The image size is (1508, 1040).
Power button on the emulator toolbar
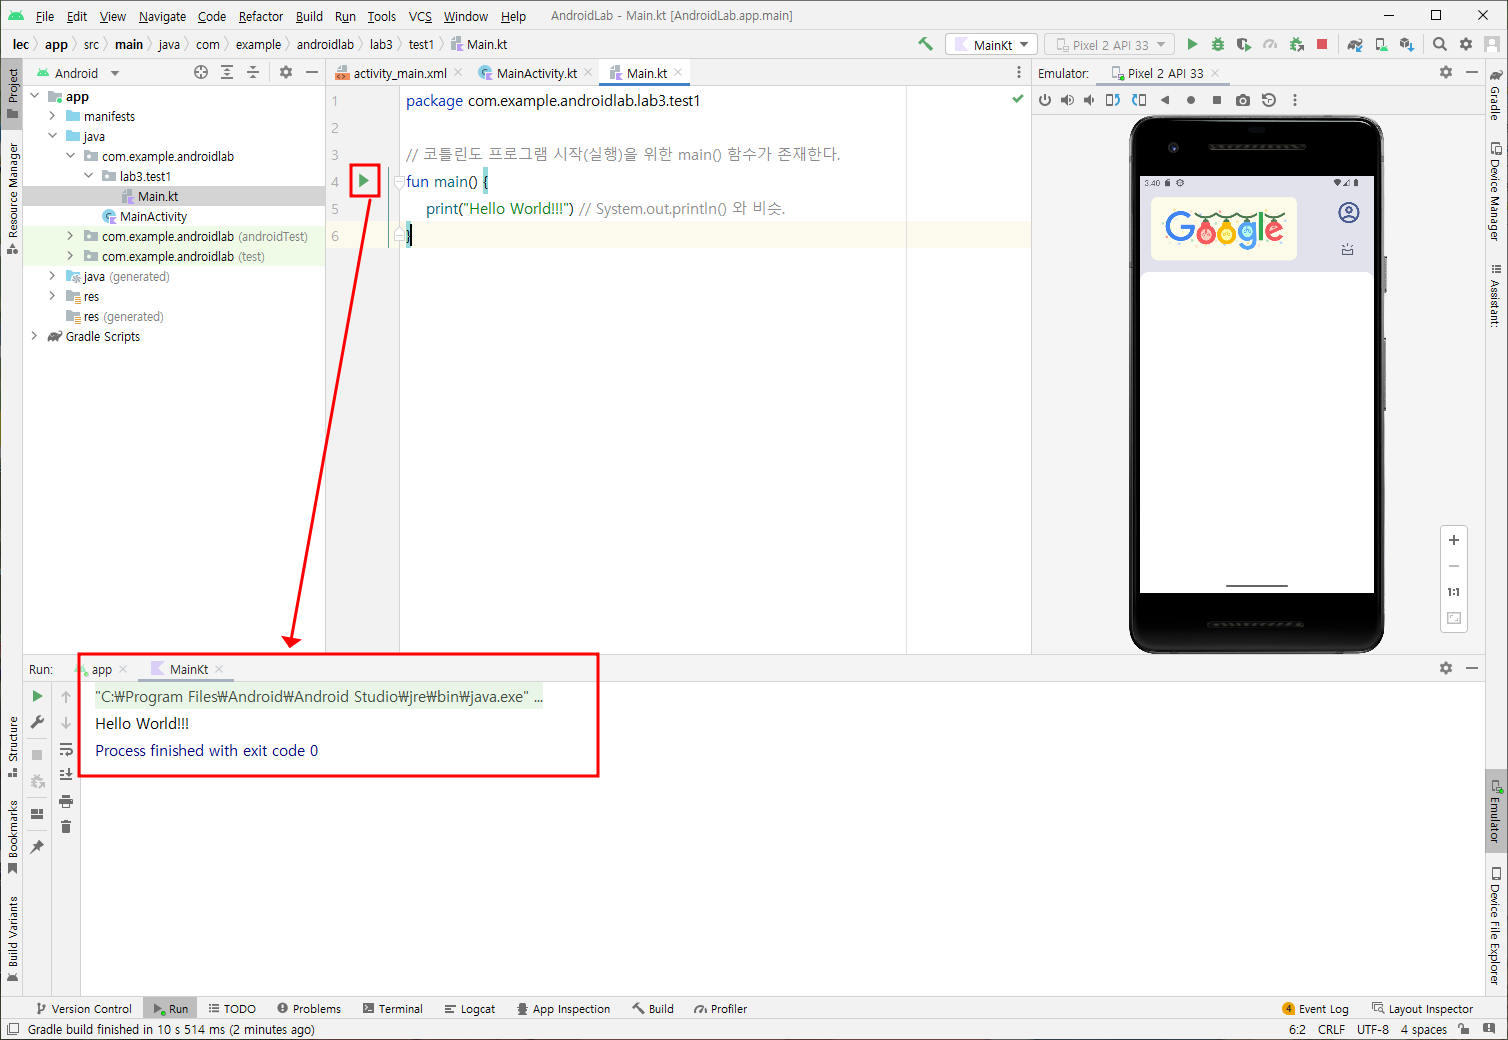tap(1045, 100)
